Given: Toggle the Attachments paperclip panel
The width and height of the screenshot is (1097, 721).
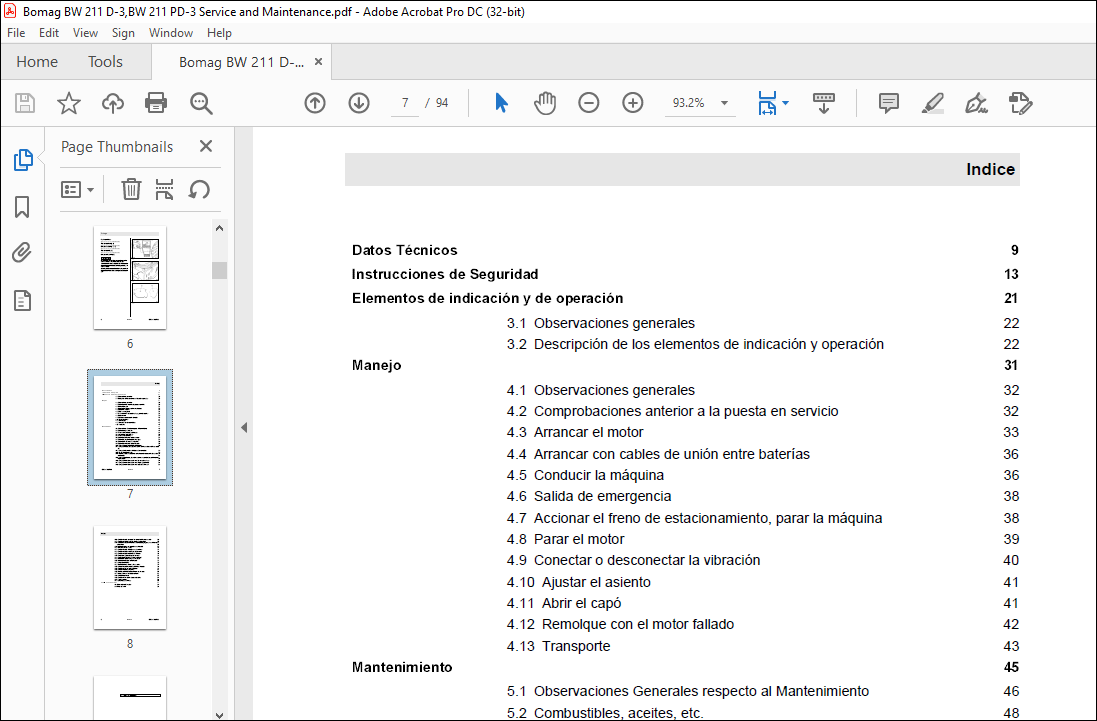Looking at the screenshot, I should (x=22, y=253).
